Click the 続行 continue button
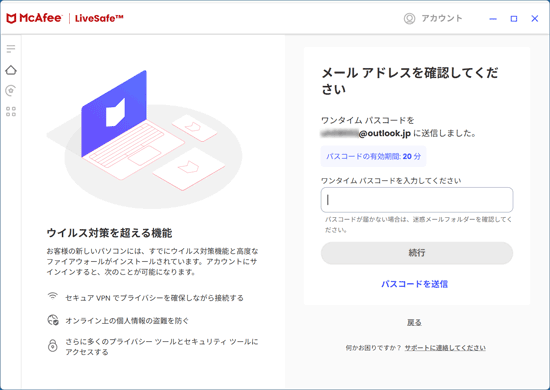 click(x=417, y=253)
